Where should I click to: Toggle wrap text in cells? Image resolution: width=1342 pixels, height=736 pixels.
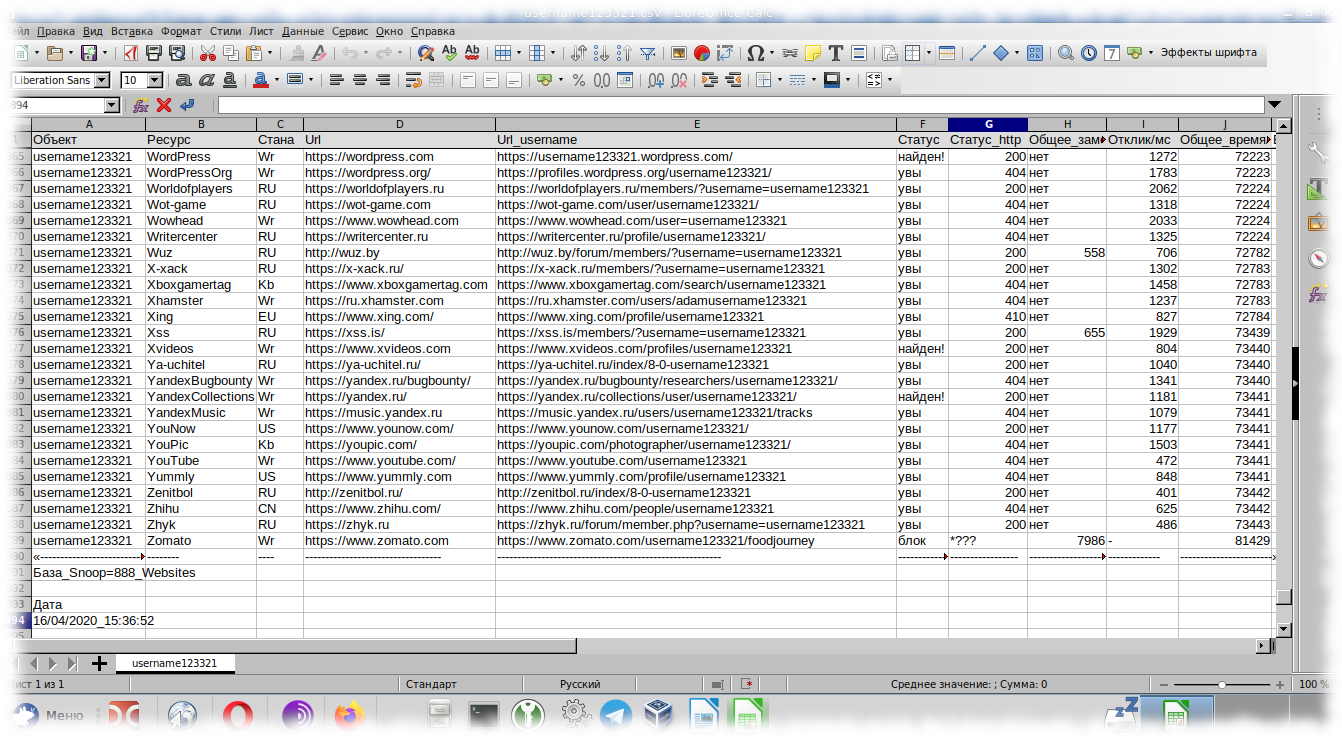pyautogui.click(x=414, y=80)
